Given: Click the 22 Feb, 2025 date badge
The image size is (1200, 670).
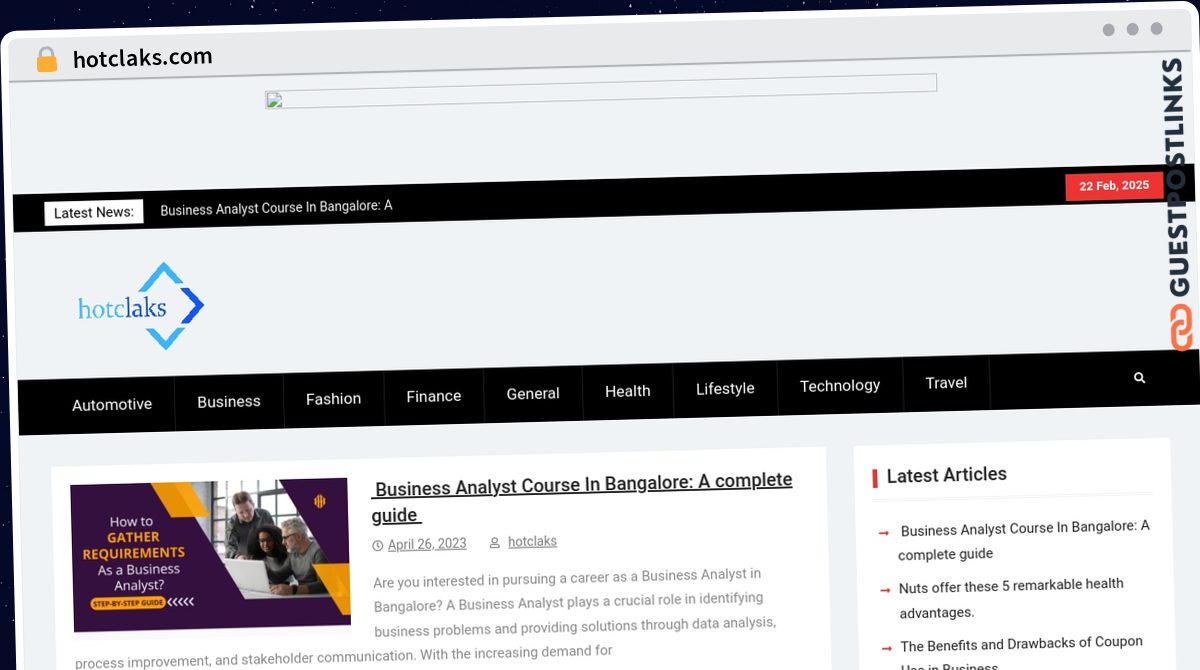Looking at the screenshot, I should point(1114,186).
